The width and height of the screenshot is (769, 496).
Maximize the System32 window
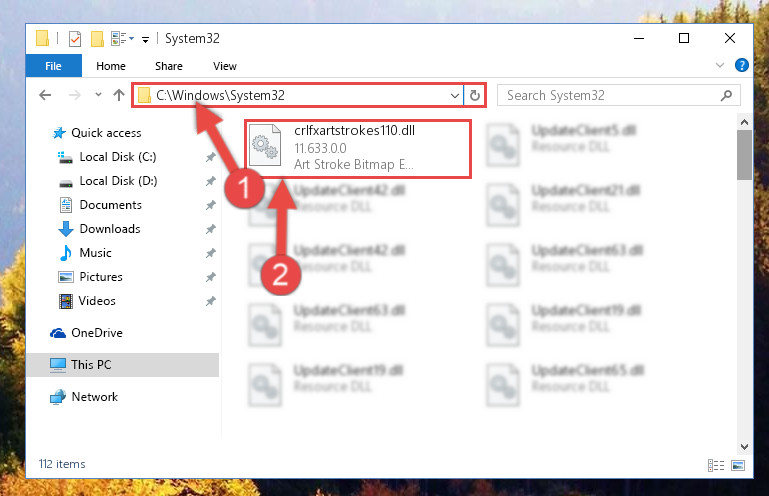[684, 38]
